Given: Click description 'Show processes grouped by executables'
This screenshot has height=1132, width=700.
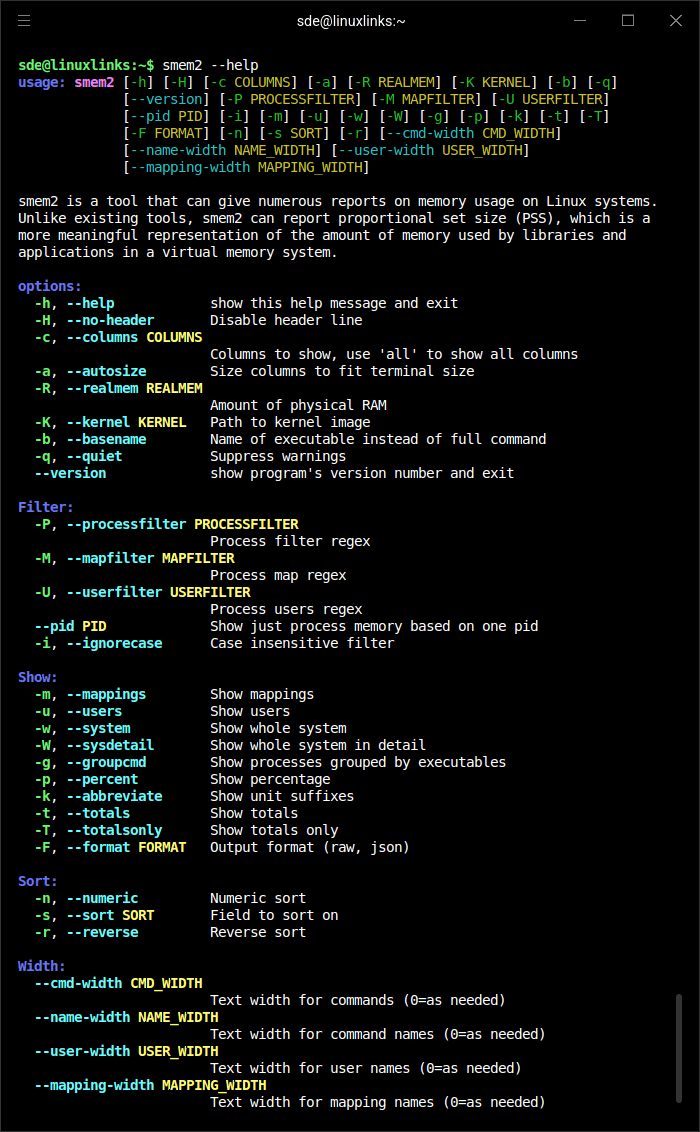Looking at the screenshot, I should [x=358, y=762].
